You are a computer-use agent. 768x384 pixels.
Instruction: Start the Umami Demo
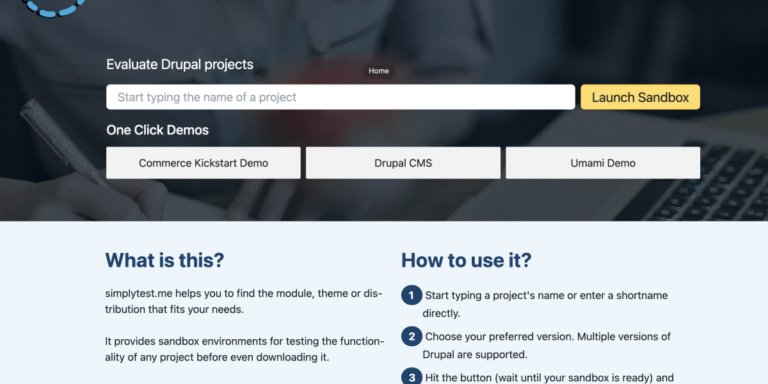pos(603,163)
